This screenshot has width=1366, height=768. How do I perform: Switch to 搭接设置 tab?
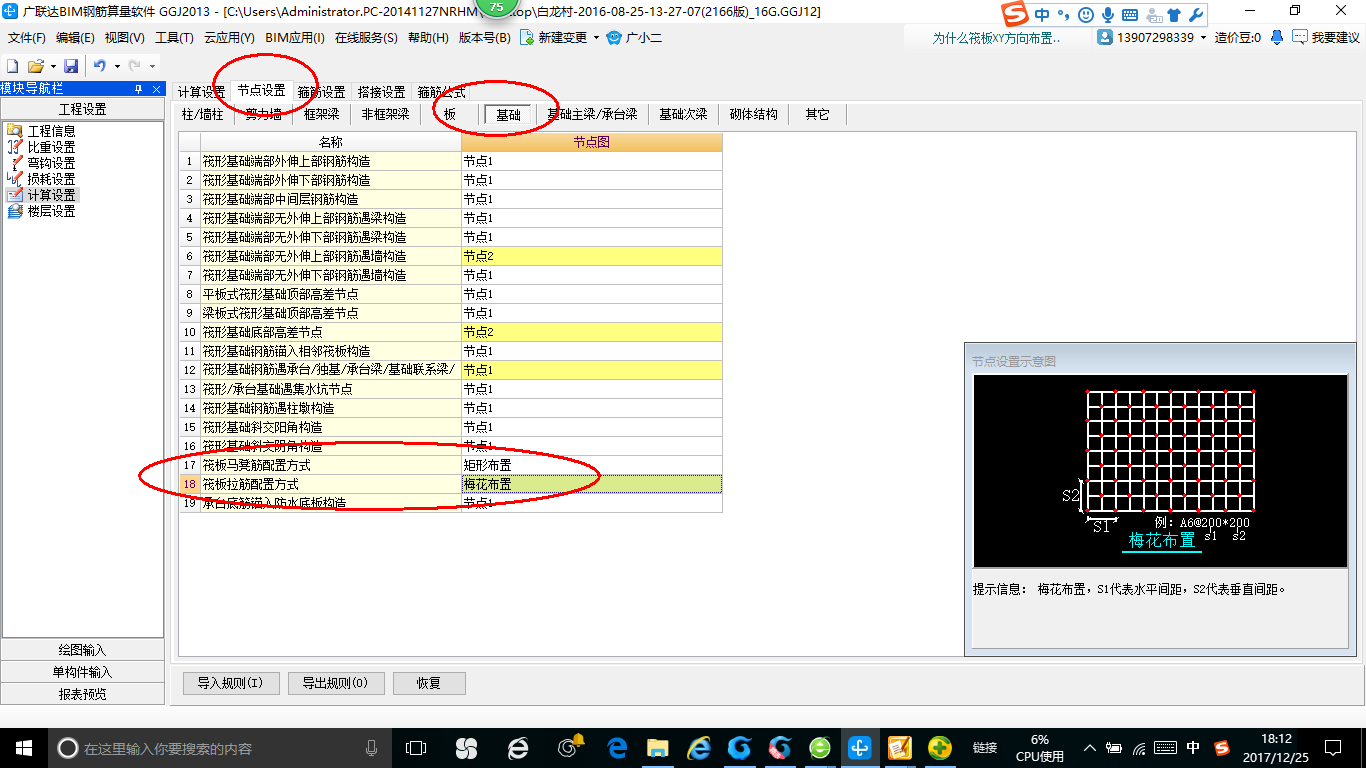[x=382, y=92]
